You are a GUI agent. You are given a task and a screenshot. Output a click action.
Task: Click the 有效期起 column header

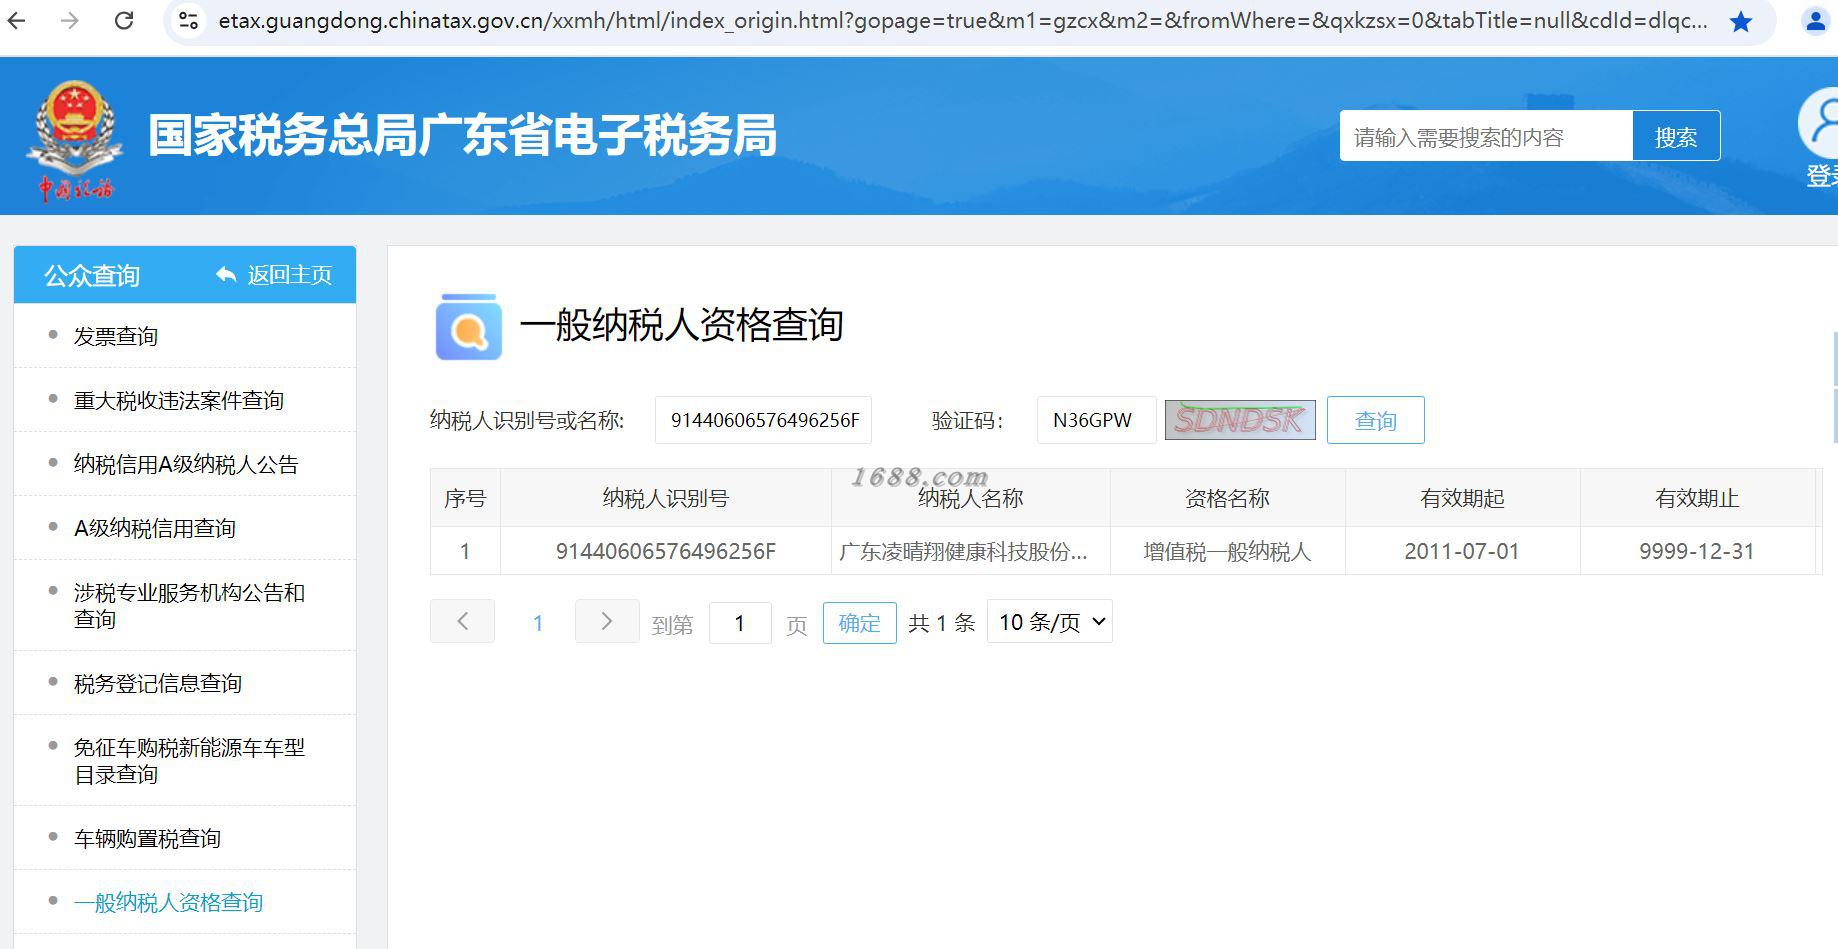tap(1462, 498)
